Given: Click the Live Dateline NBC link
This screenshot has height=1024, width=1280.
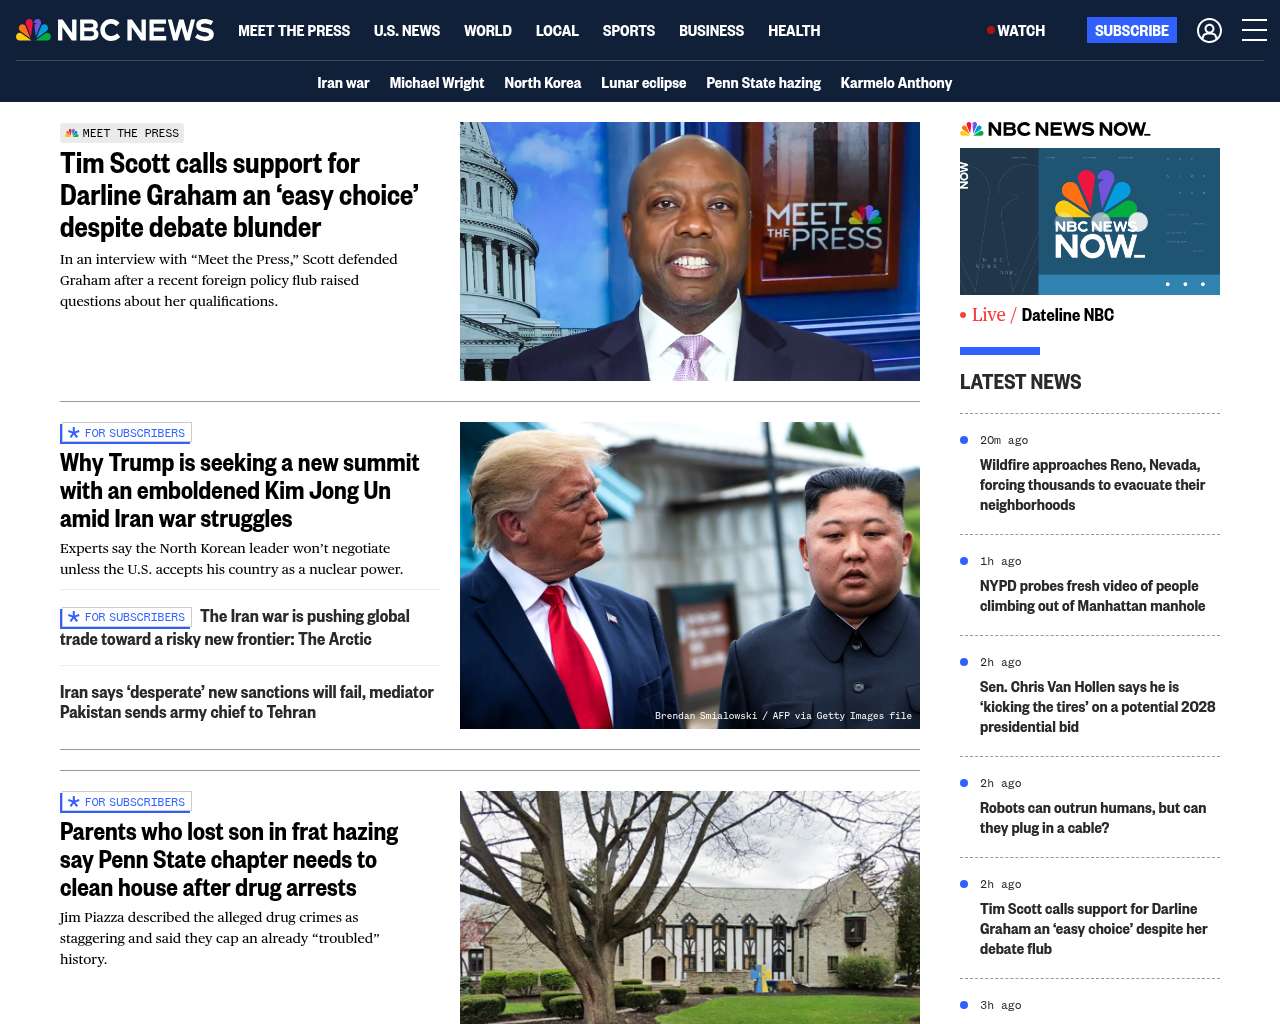Looking at the screenshot, I should click(1037, 315).
